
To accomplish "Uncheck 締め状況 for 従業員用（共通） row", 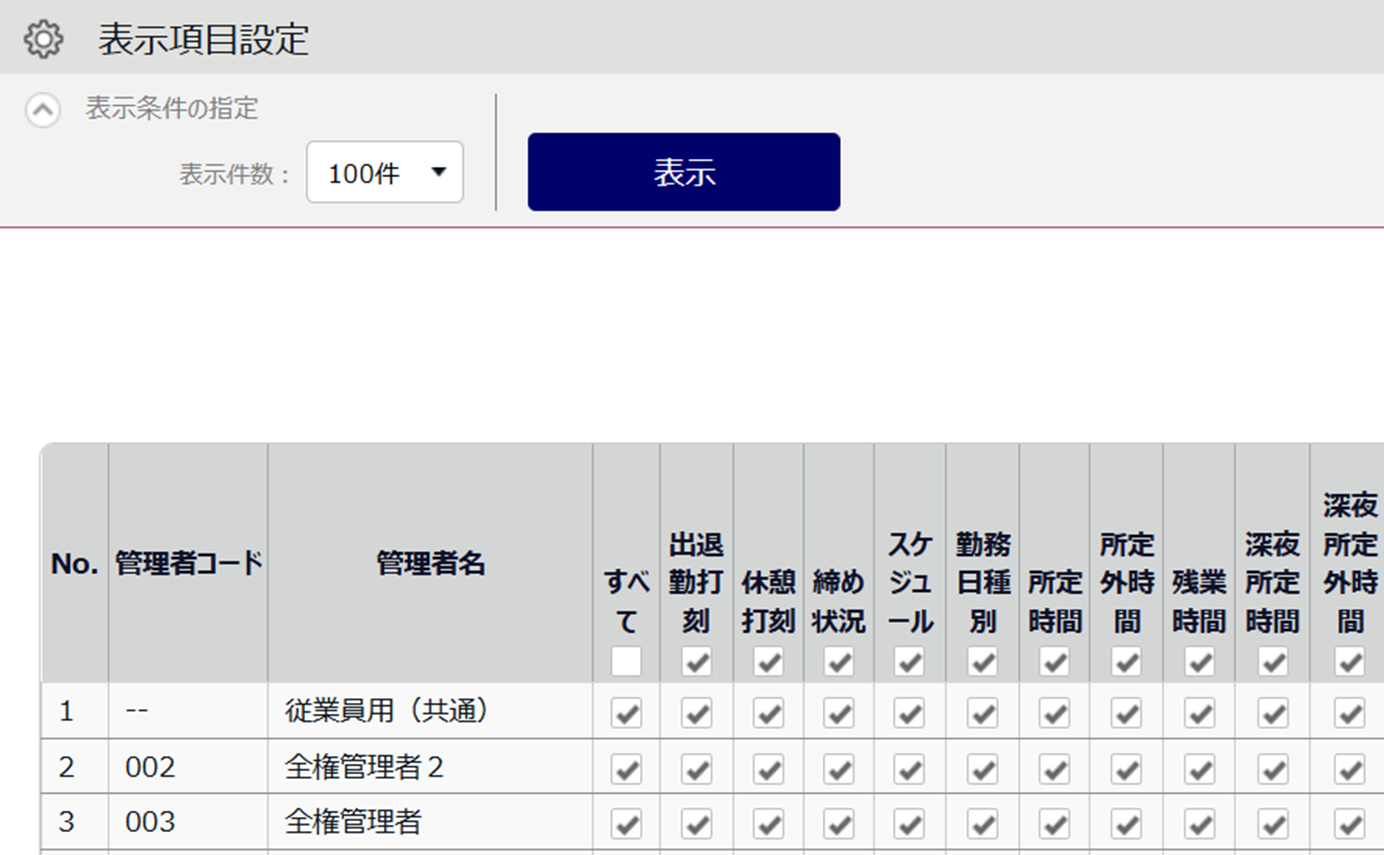I will (x=838, y=713).
